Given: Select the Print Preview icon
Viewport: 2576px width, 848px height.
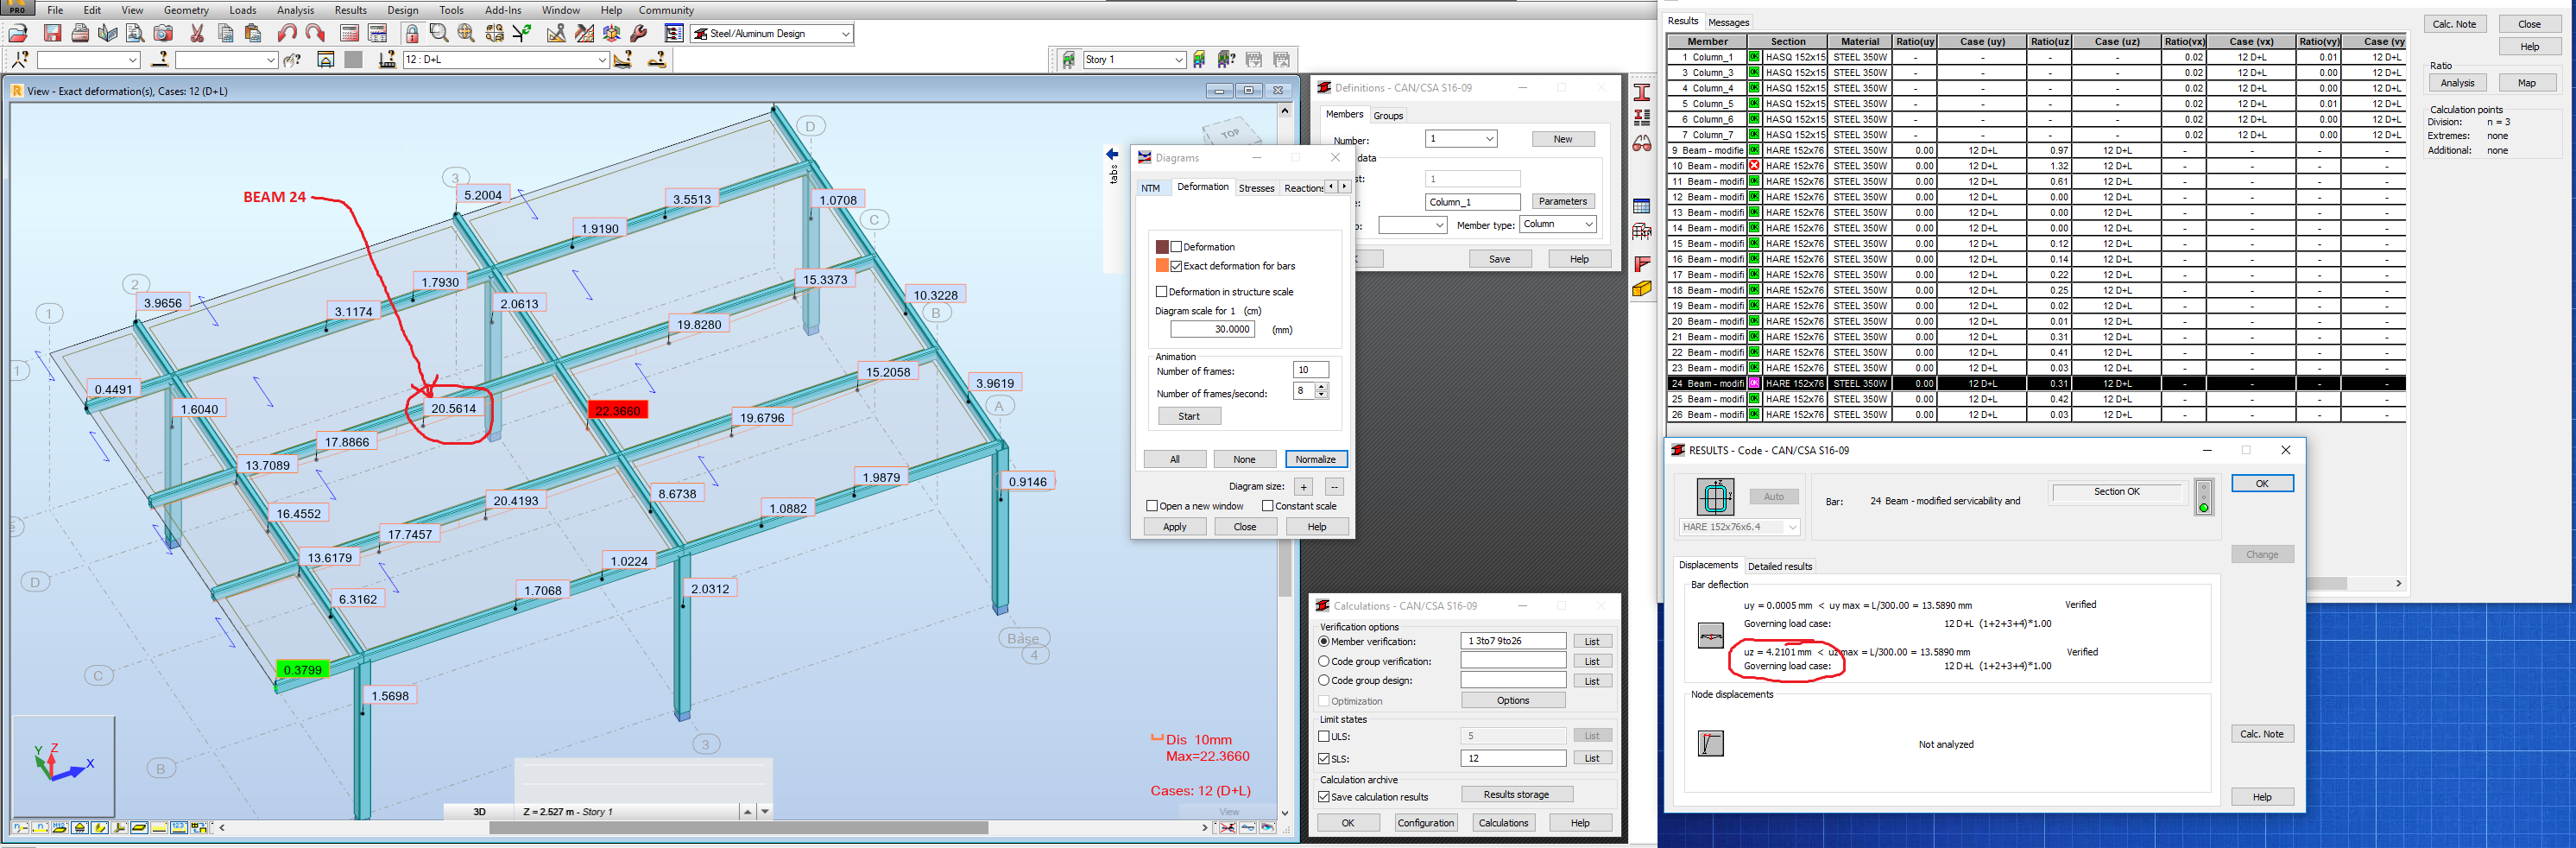Looking at the screenshot, I should click(x=133, y=32).
